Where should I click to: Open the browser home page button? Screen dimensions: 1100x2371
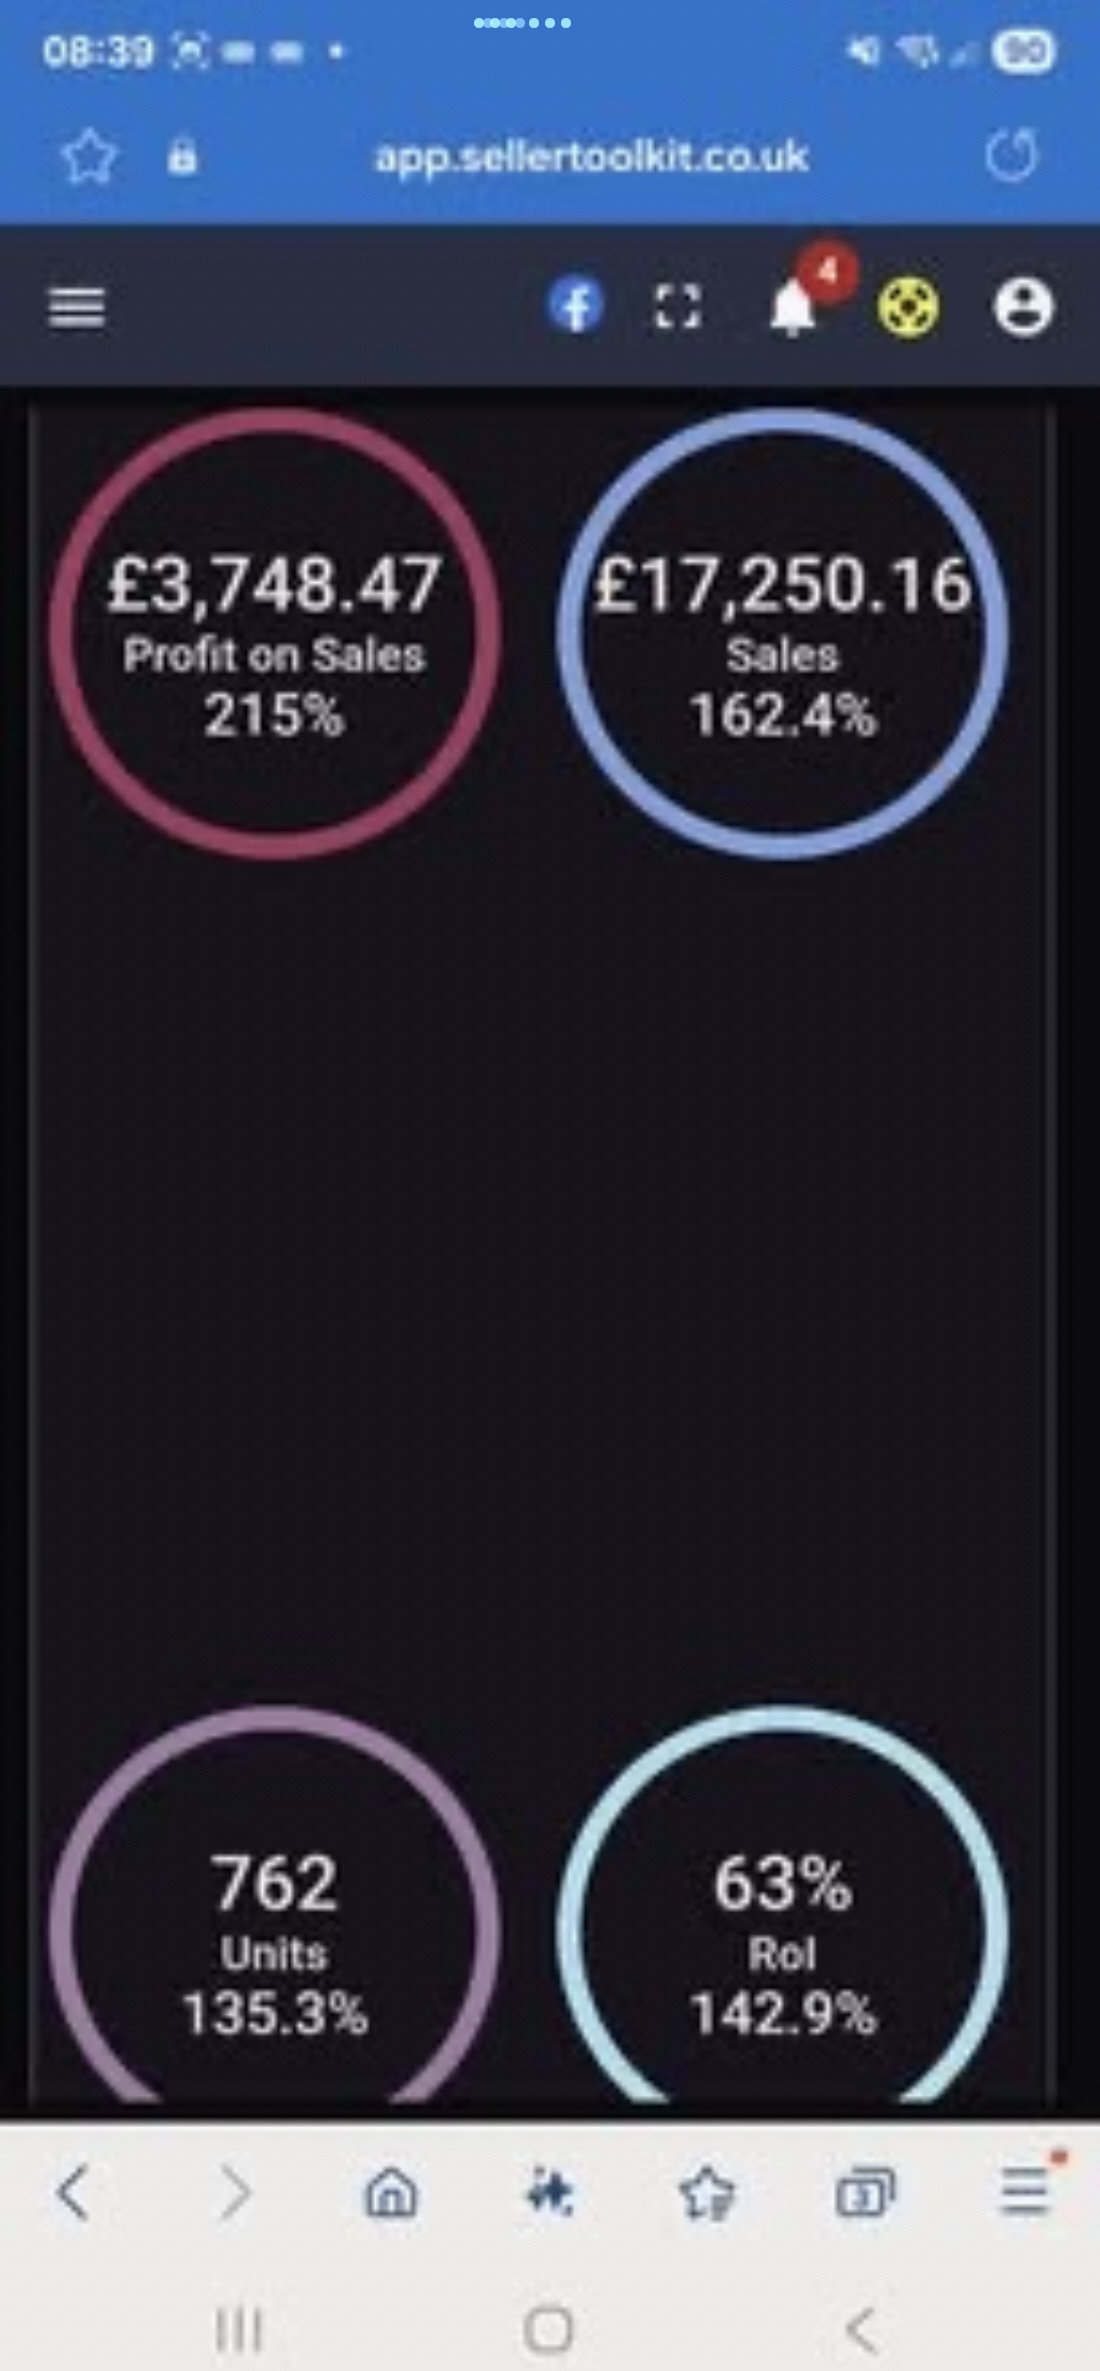click(391, 2192)
